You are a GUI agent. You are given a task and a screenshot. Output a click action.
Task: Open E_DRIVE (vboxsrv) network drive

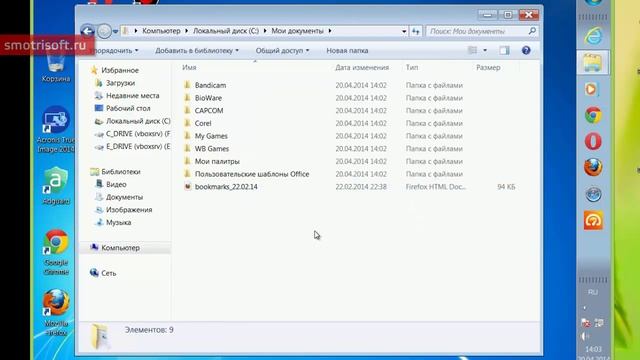coord(138,146)
